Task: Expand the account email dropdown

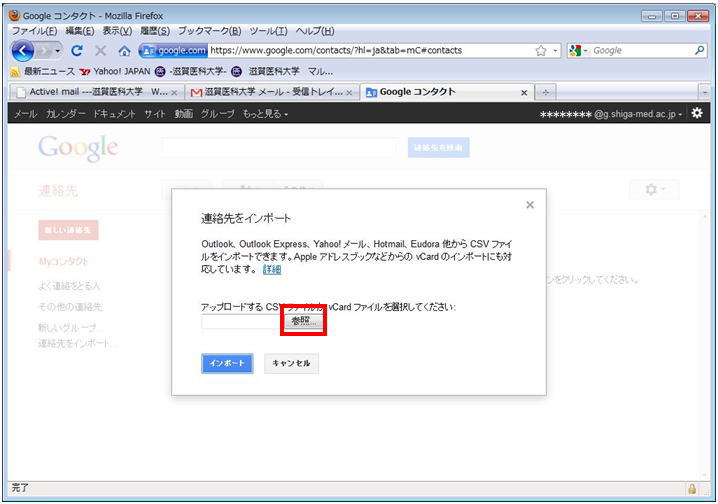Action: [680, 114]
